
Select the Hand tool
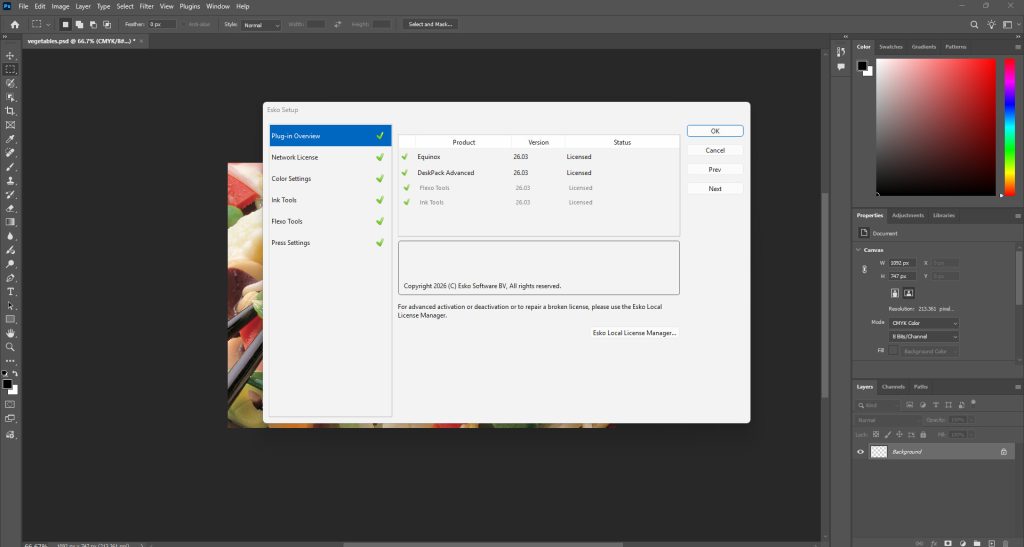10,334
